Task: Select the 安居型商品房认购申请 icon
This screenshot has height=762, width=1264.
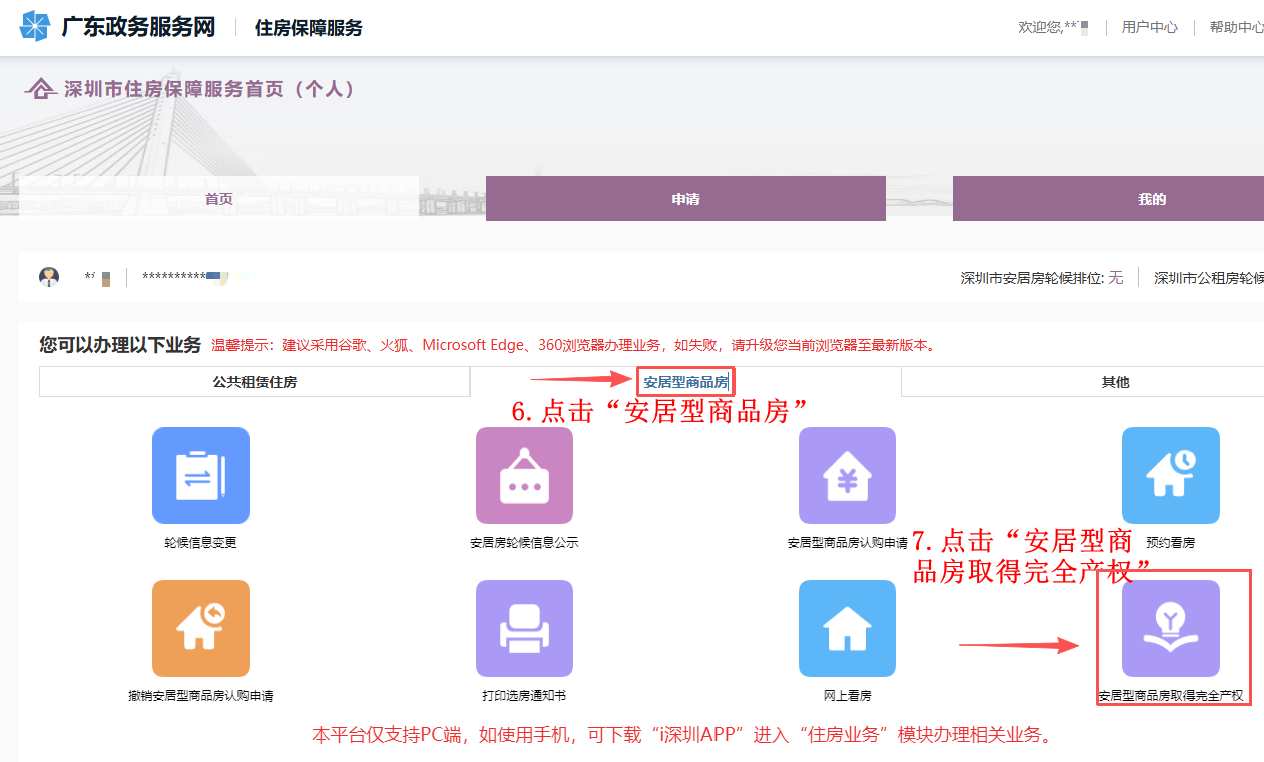Action: pyautogui.click(x=847, y=476)
